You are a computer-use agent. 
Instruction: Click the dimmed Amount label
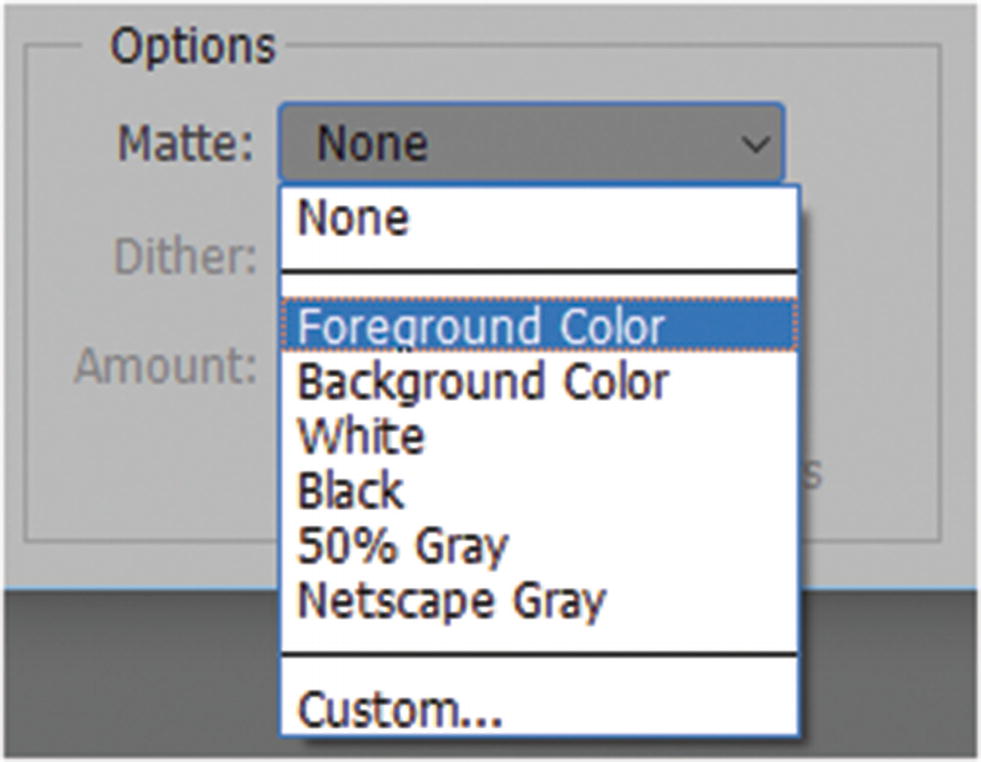[166, 366]
